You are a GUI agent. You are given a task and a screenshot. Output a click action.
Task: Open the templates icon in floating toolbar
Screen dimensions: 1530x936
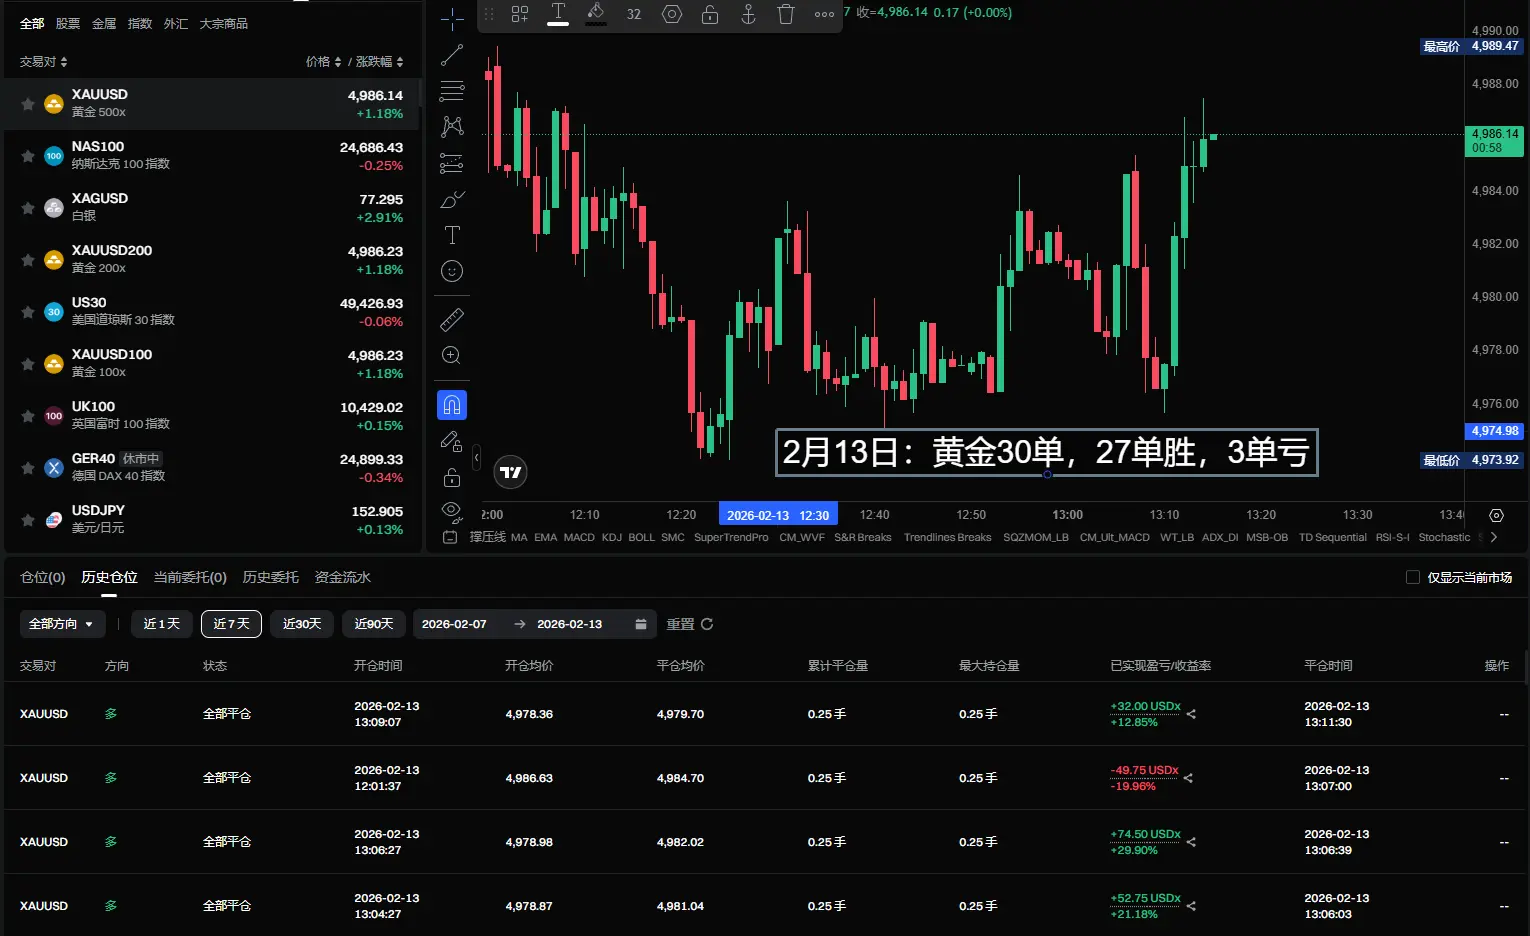(x=520, y=14)
